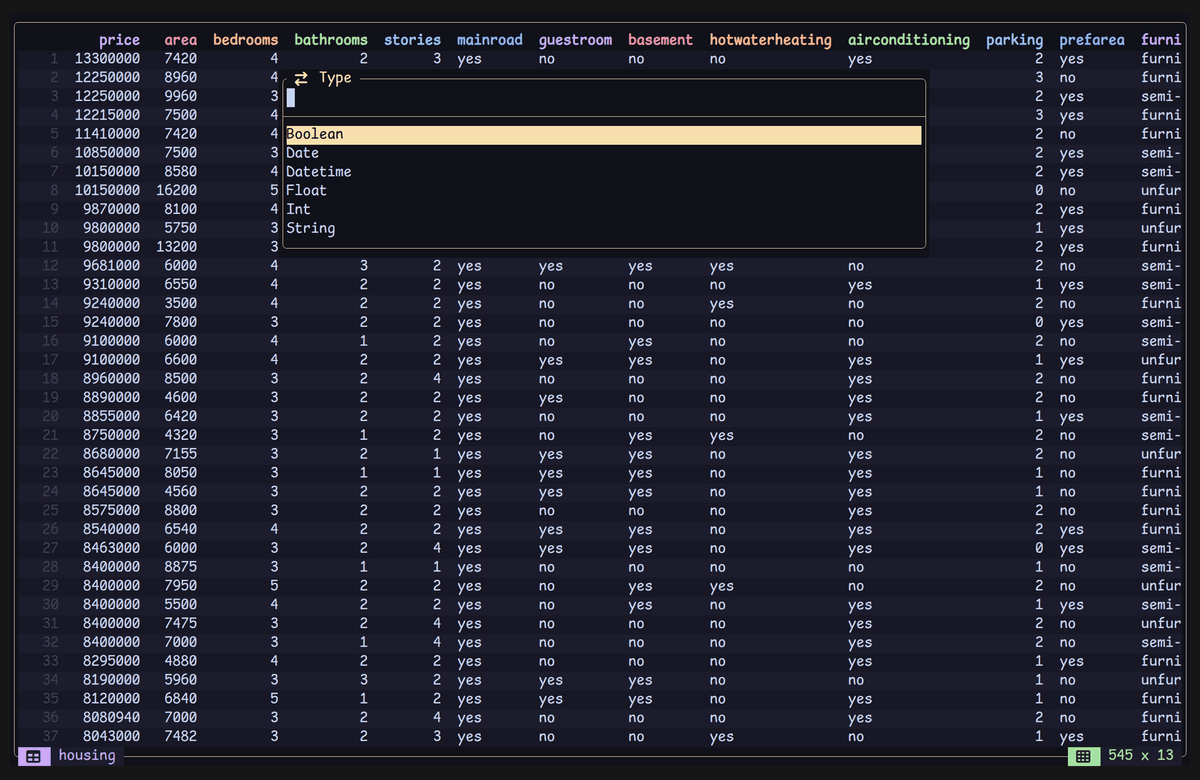Select the price cell 13300000
The height and width of the screenshot is (780, 1200).
[107, 59]
